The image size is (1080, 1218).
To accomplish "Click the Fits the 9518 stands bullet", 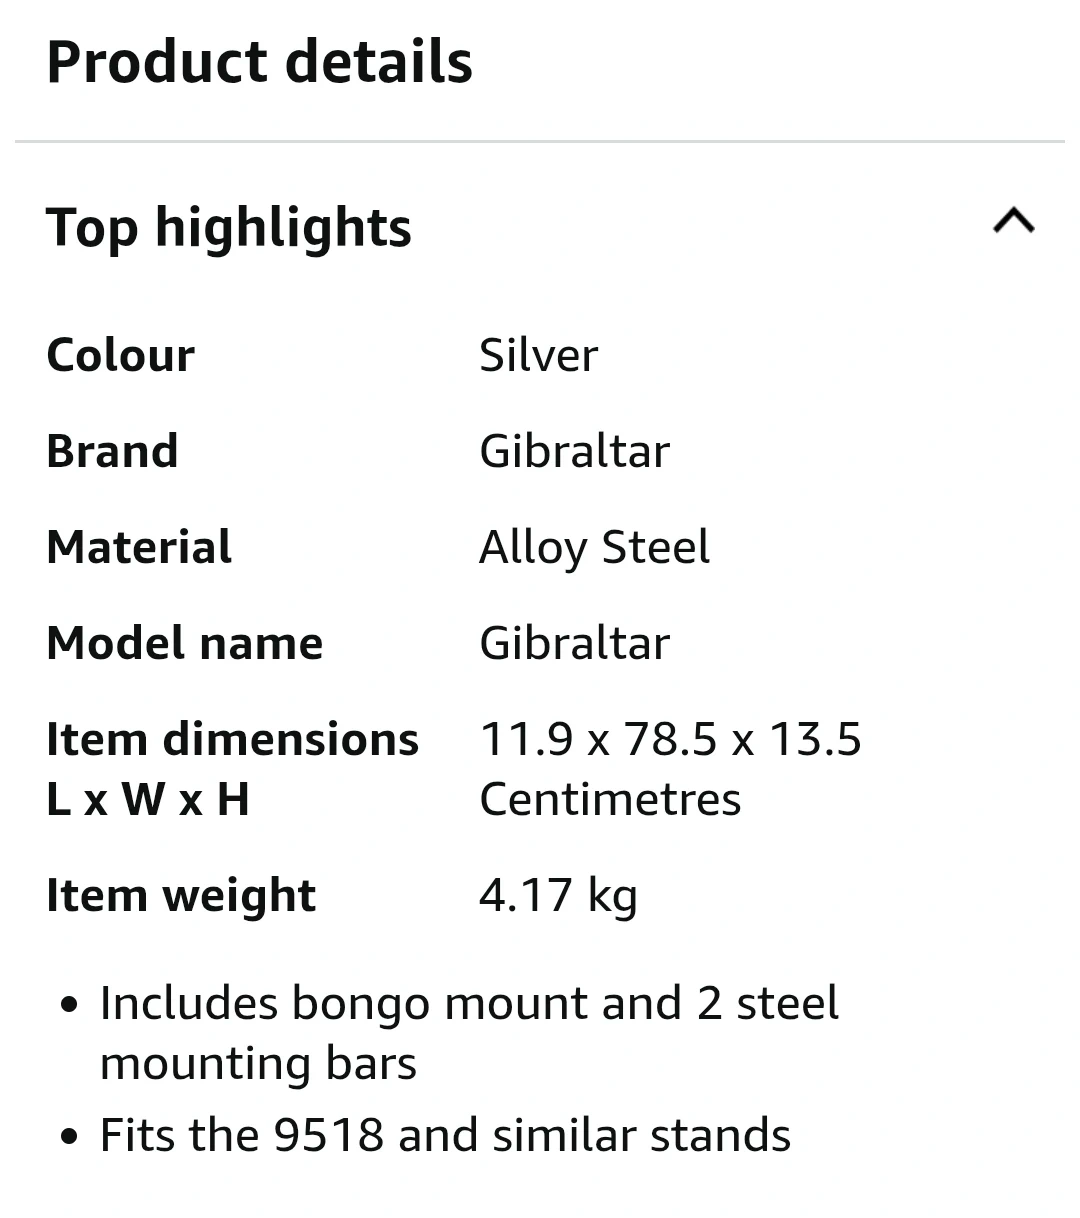I will tap(445, 1136).
